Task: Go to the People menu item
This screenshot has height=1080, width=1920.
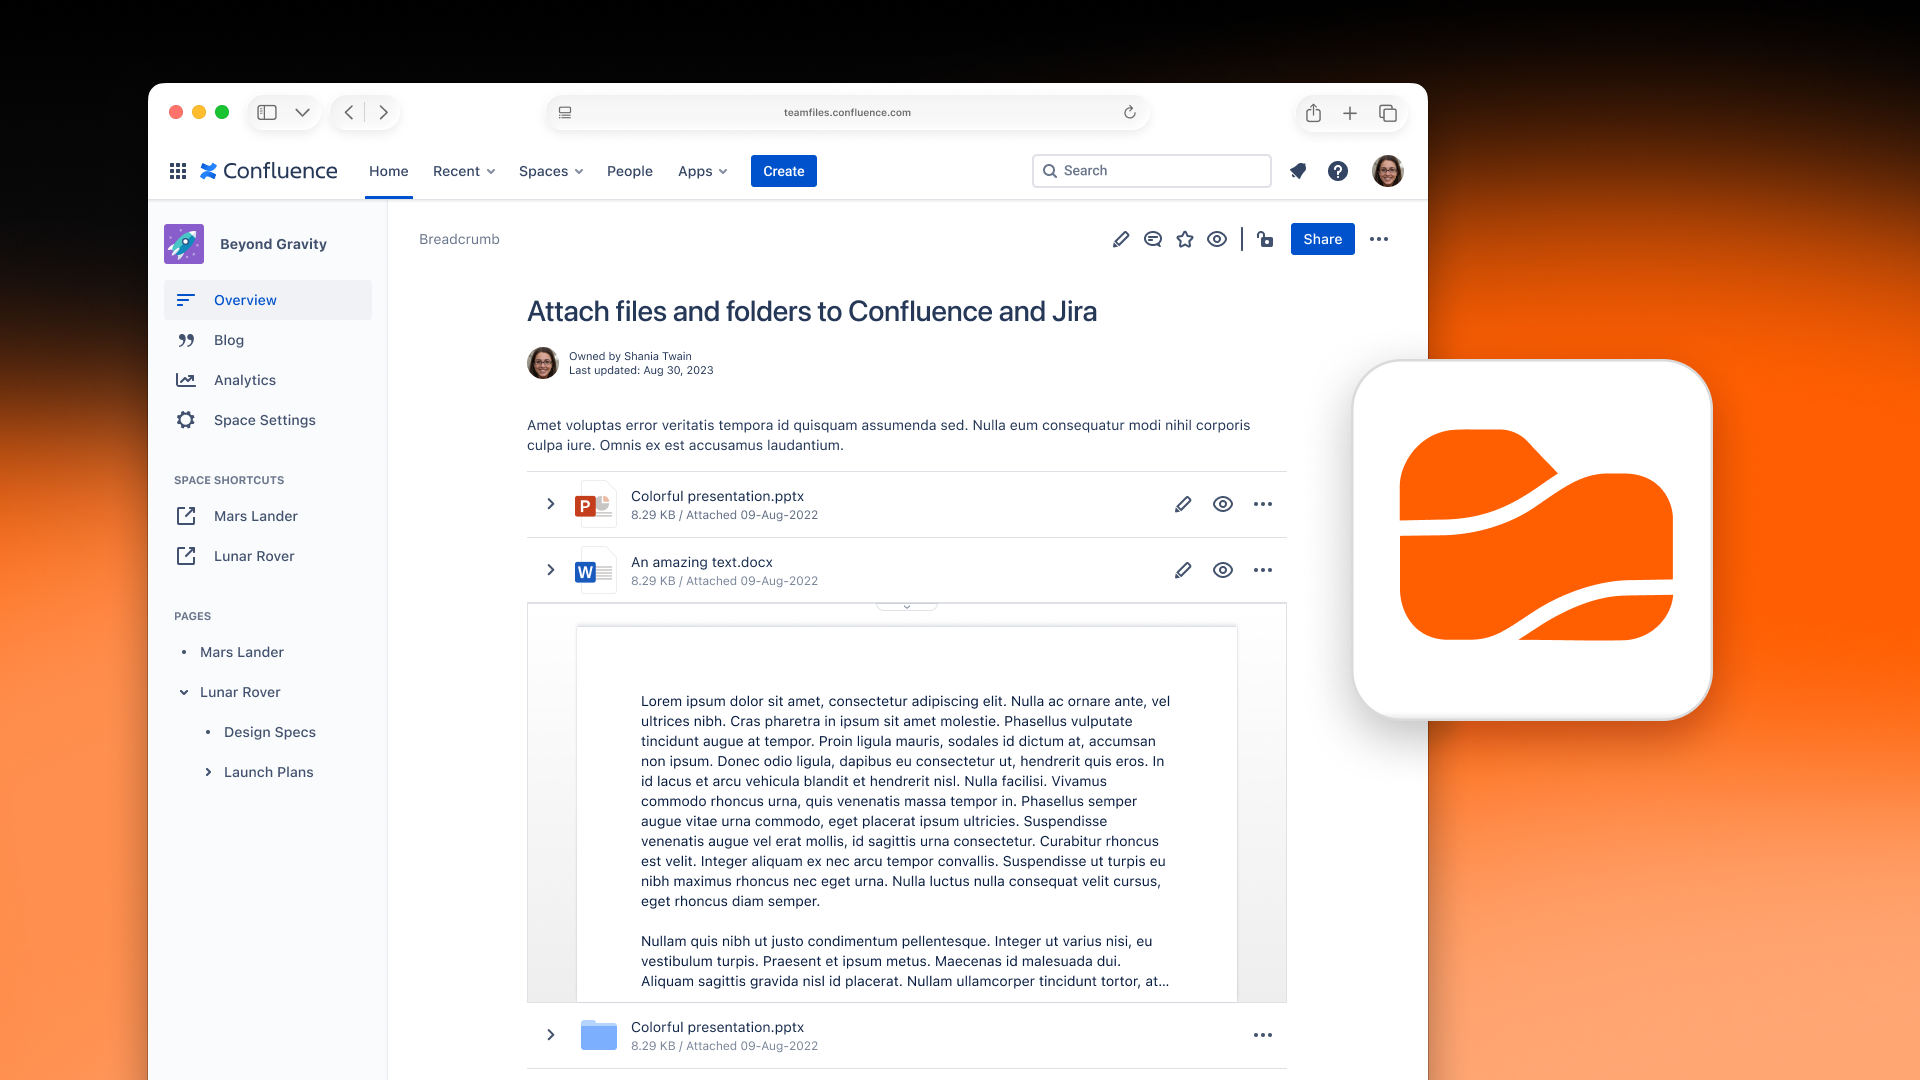Action: pos(629,171)
